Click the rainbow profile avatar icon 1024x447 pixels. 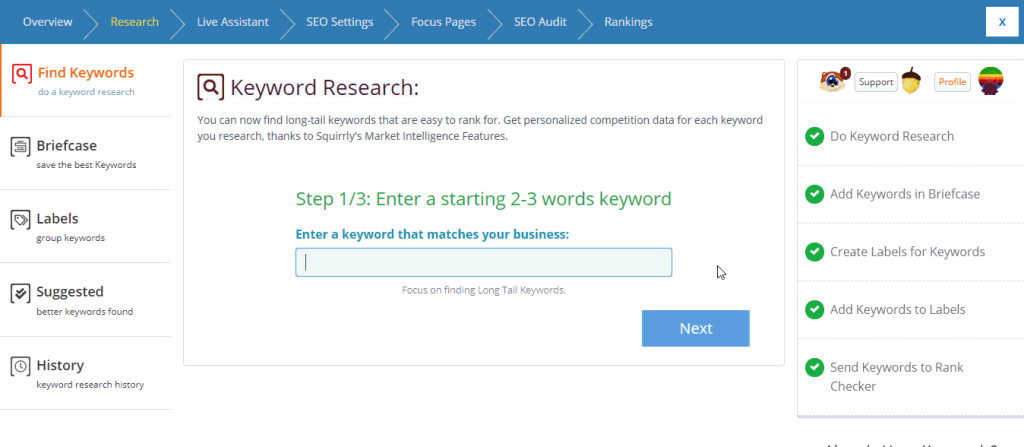tap(990, 81)
